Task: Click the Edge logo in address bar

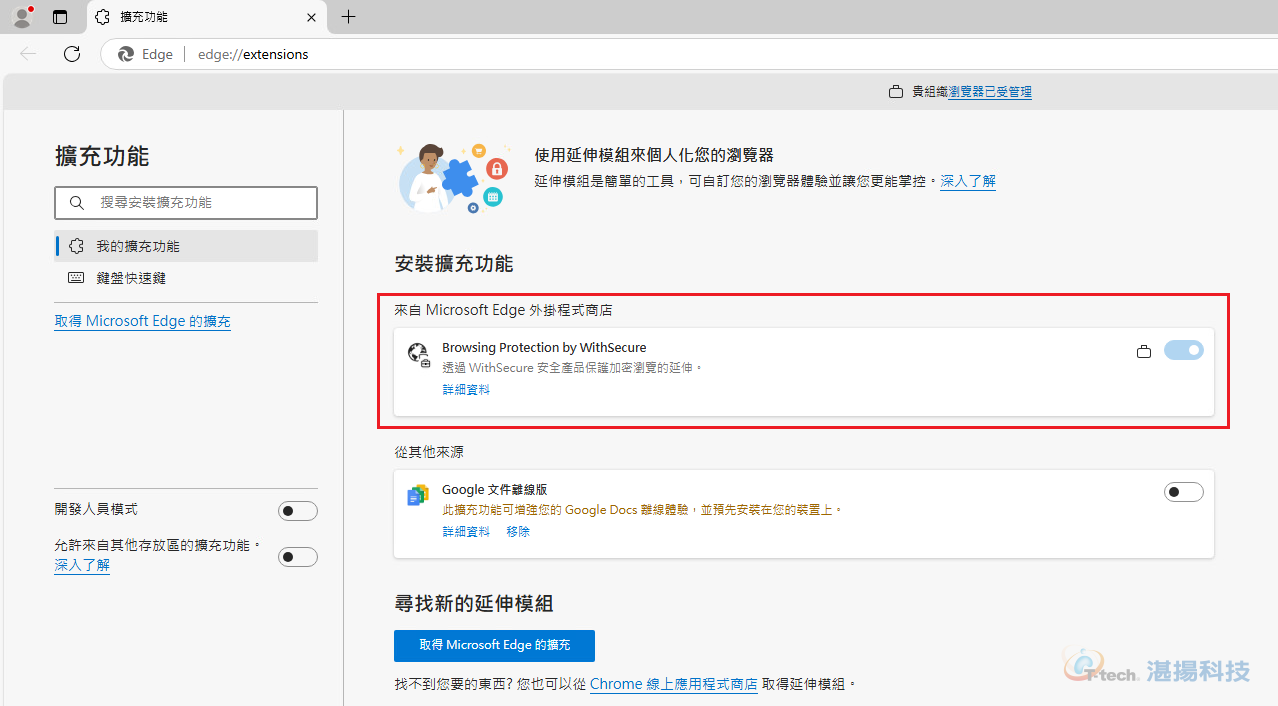Action: coord(126,55)
